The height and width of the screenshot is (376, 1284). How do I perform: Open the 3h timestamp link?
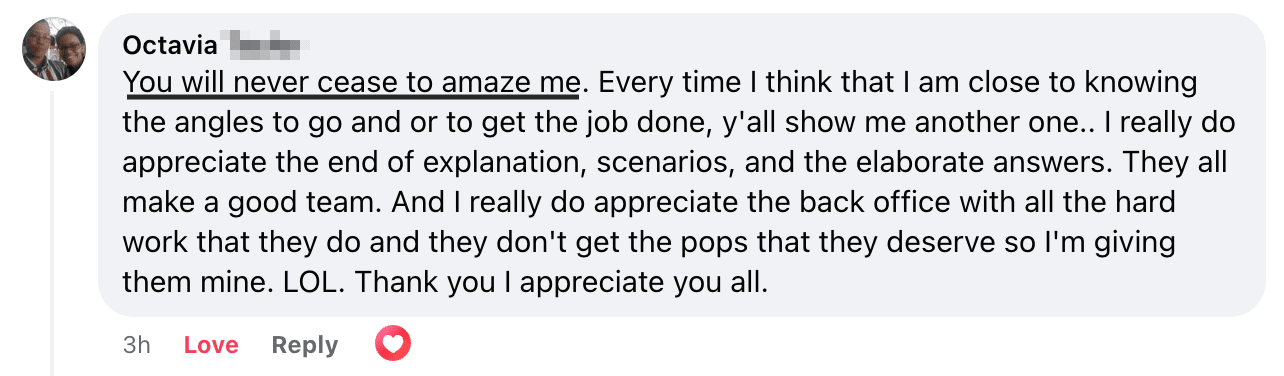point(136,345)
